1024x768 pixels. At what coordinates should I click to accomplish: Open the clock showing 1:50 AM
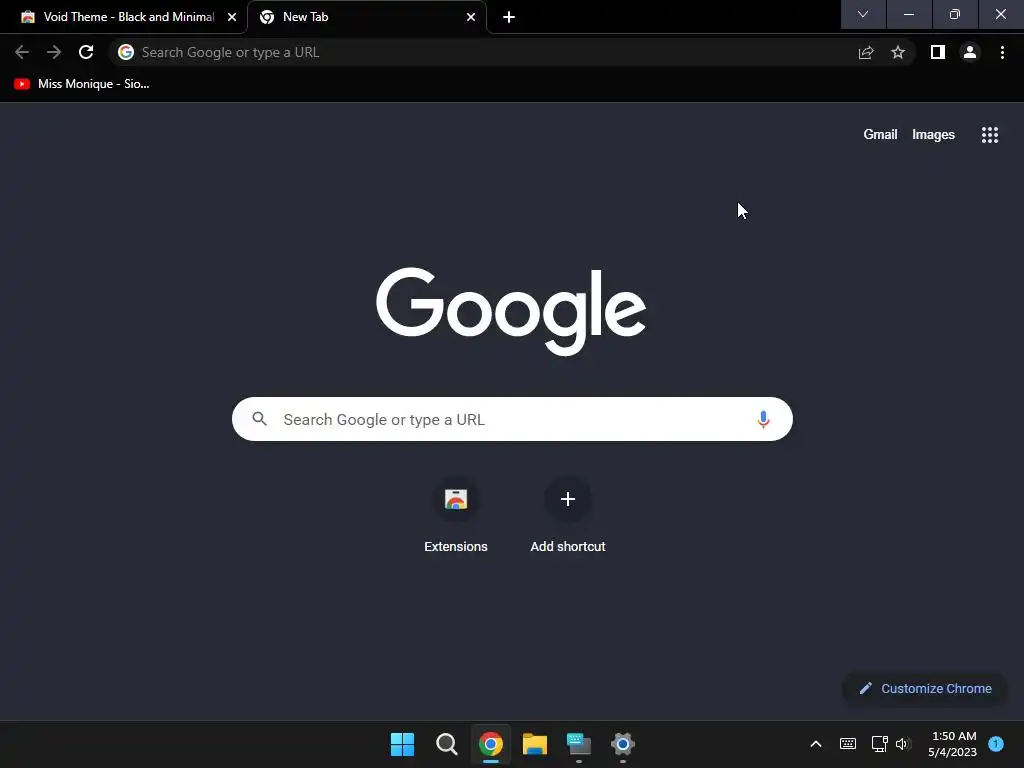click(952, 744)
